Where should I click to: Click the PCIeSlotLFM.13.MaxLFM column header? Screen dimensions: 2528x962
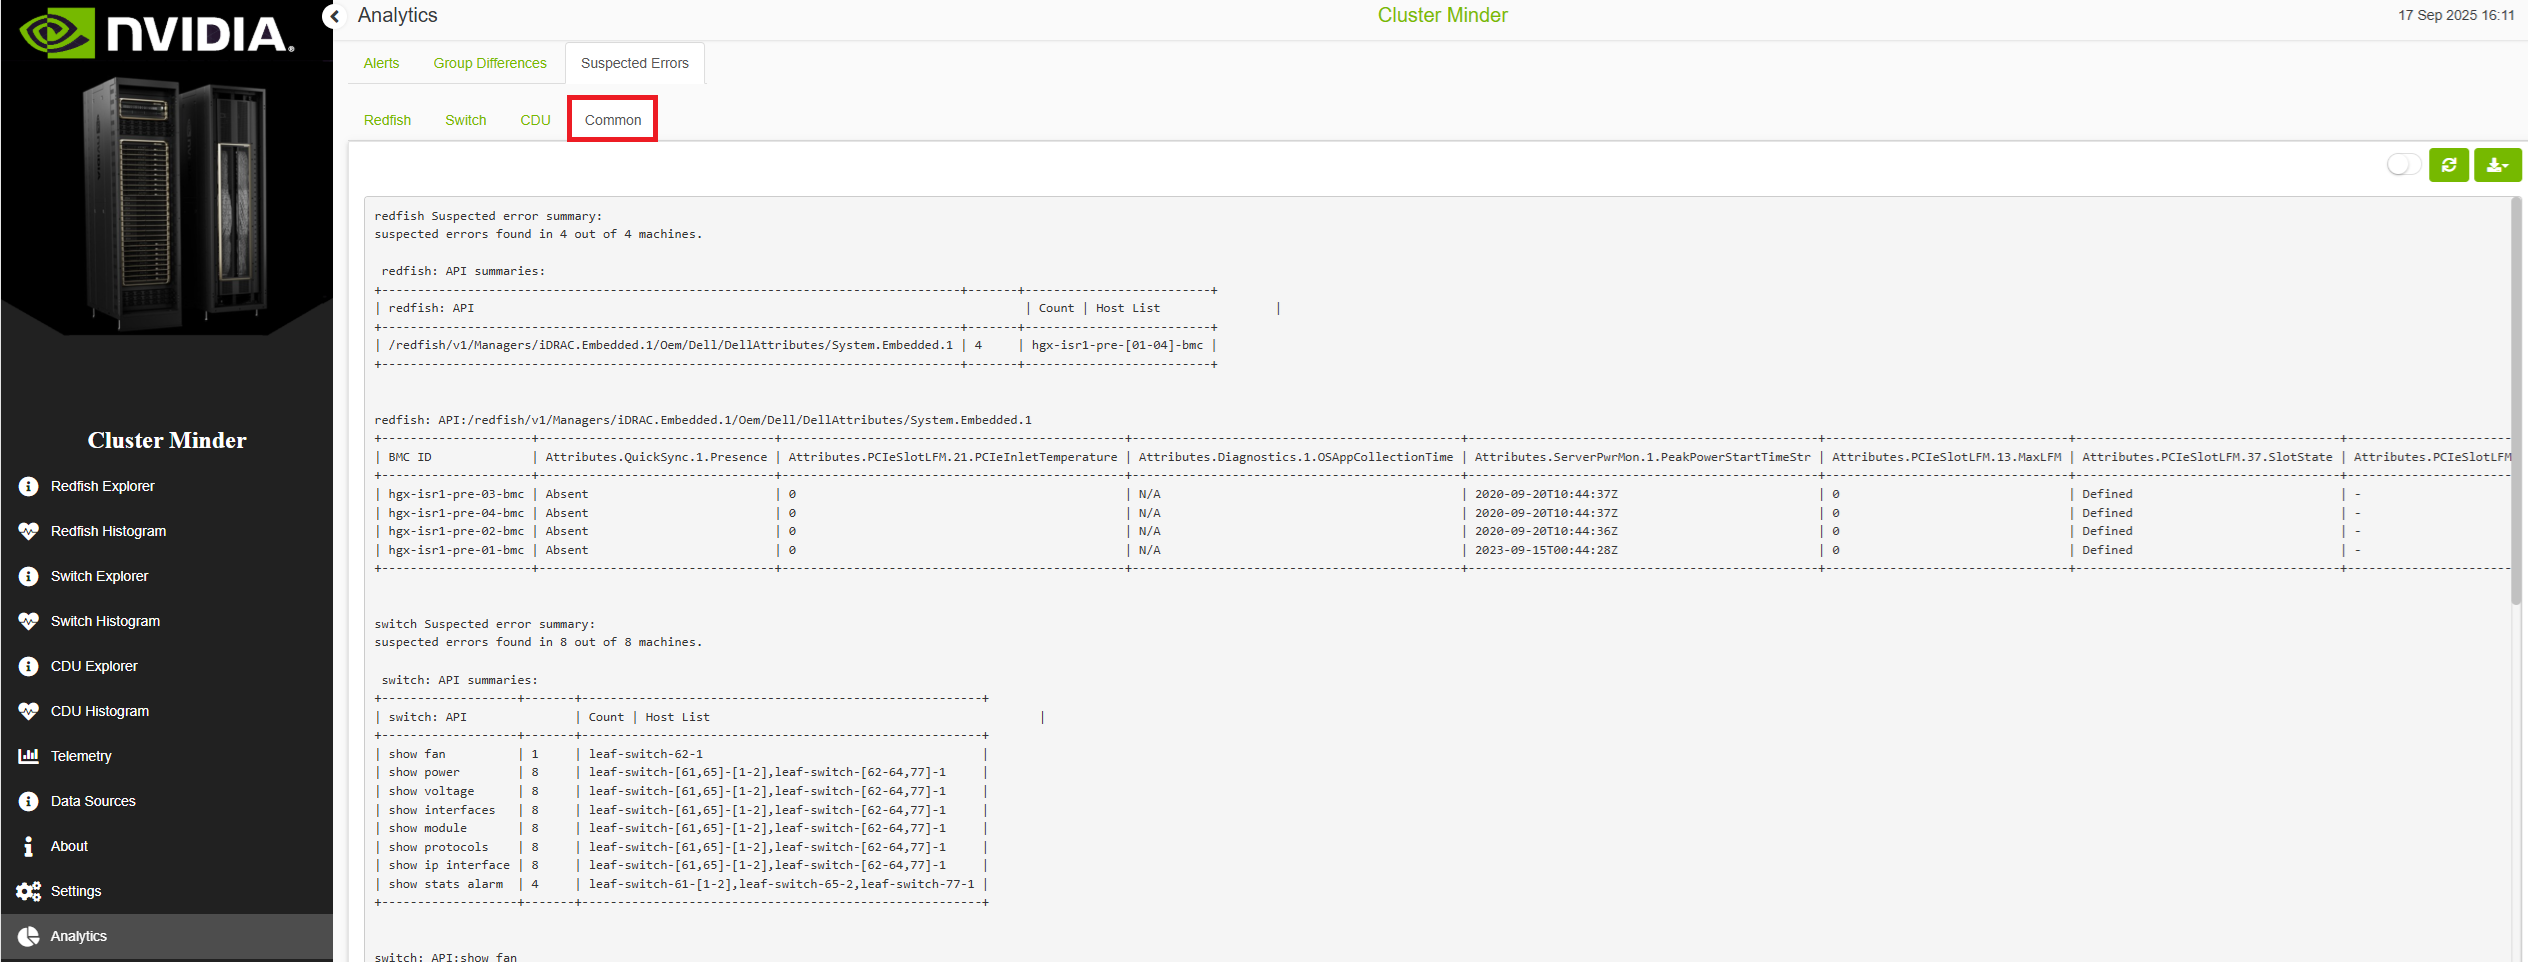tap(1946, 457)
